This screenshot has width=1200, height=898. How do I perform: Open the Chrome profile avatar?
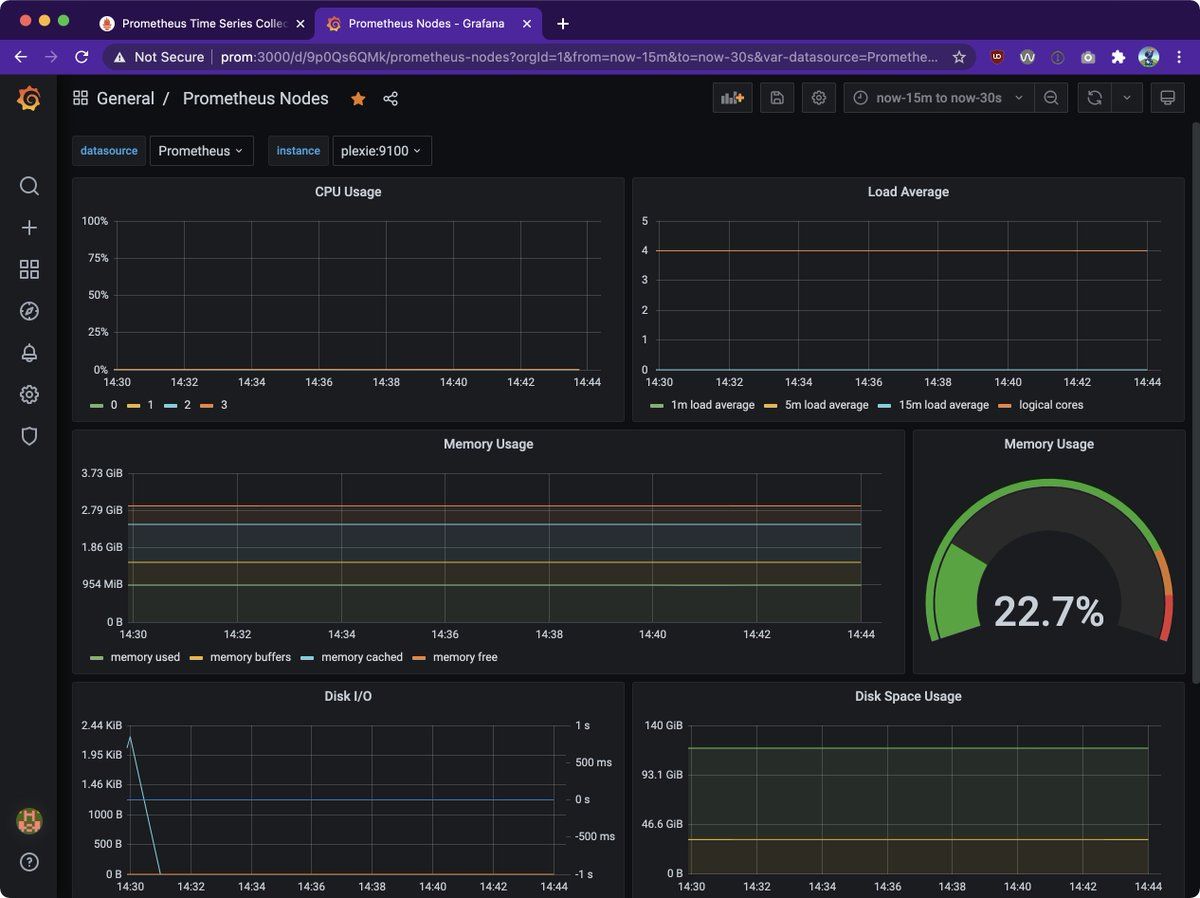[x=1149, y=57]
